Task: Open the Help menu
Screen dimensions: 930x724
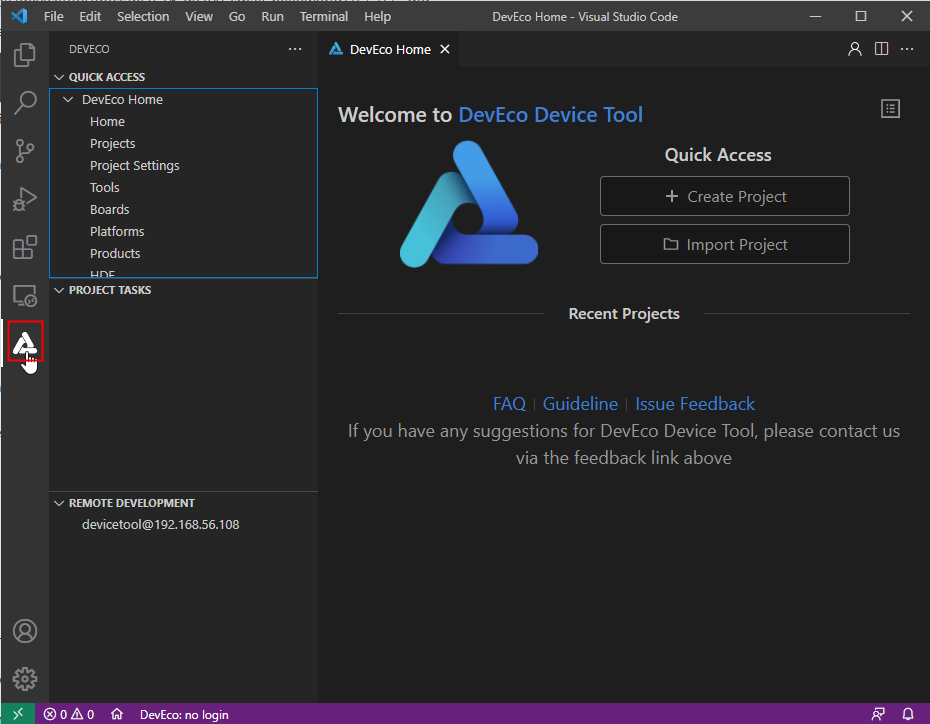Action: 377,17
